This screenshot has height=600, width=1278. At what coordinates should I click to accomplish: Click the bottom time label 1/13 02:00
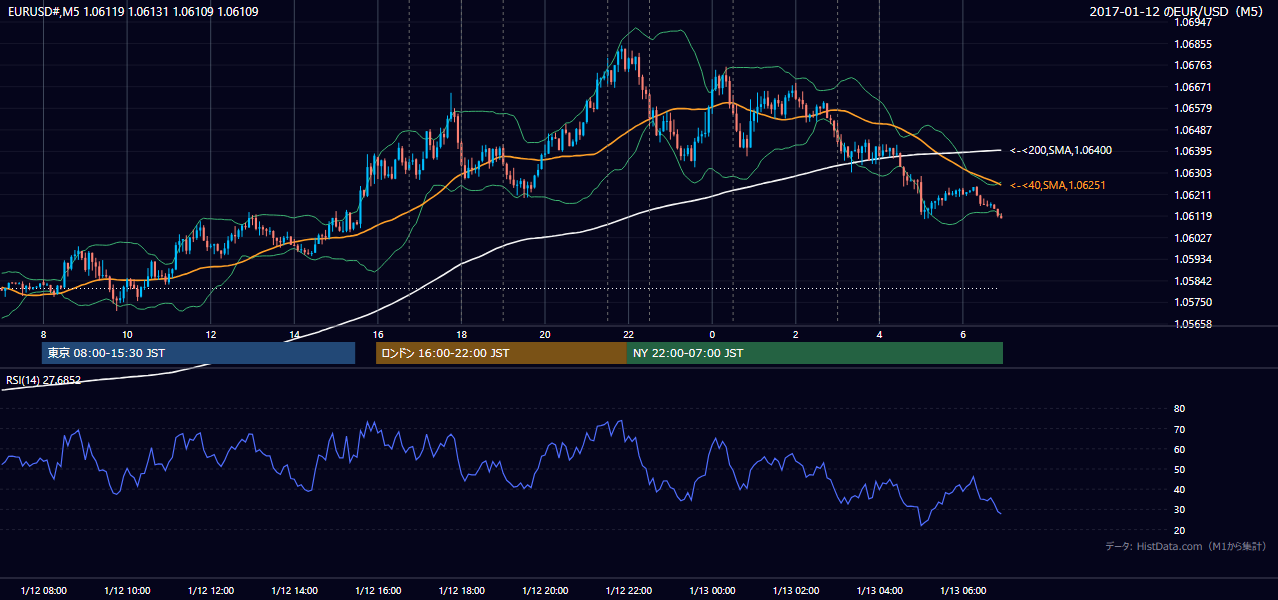pos(796,591)
